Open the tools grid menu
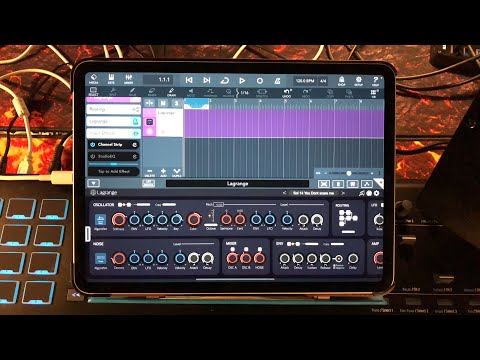 click(x=374, y=93)
